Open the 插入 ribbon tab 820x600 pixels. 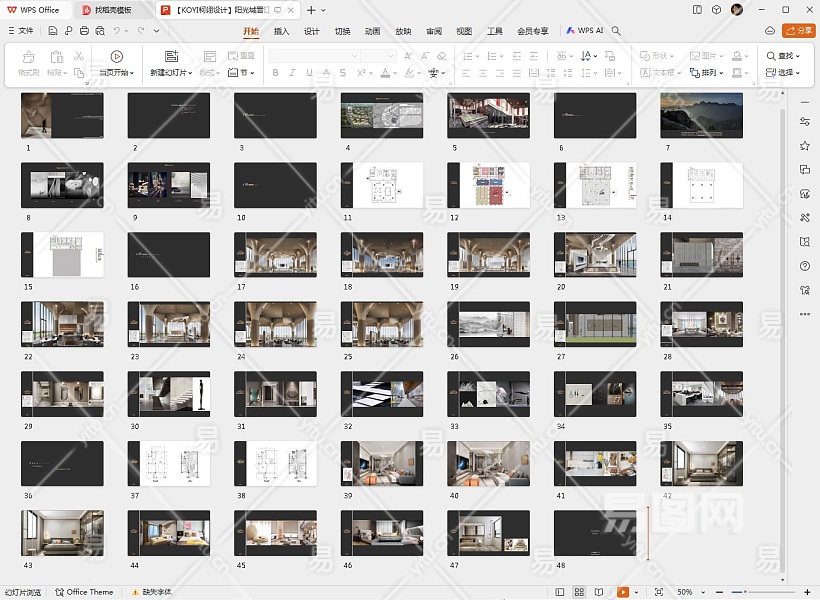(281, 31)
